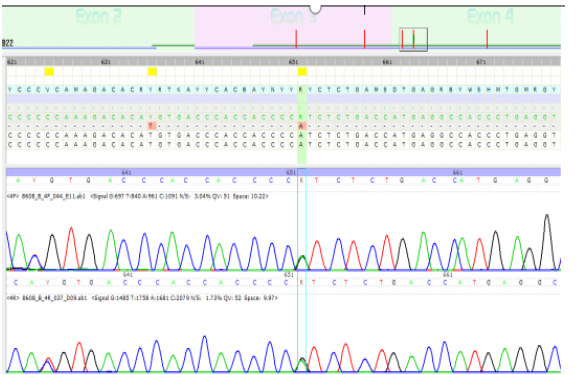The width and height of the screenshot is (578, 375).
Task: Select the Exon 2 region in the overview
Action: pyautogui.click(x=98, y=27)
